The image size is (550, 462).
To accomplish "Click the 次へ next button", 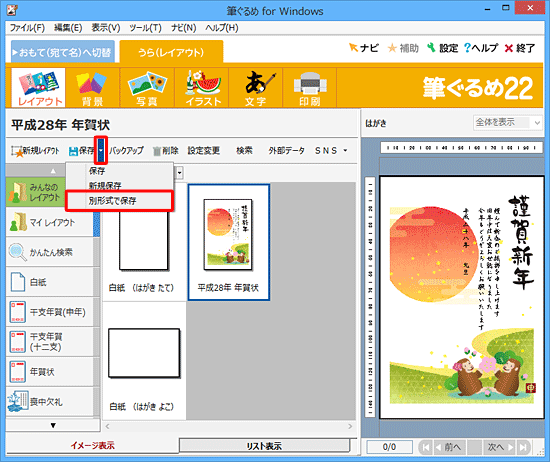I will pyautogui.click(x=499, y=447).
